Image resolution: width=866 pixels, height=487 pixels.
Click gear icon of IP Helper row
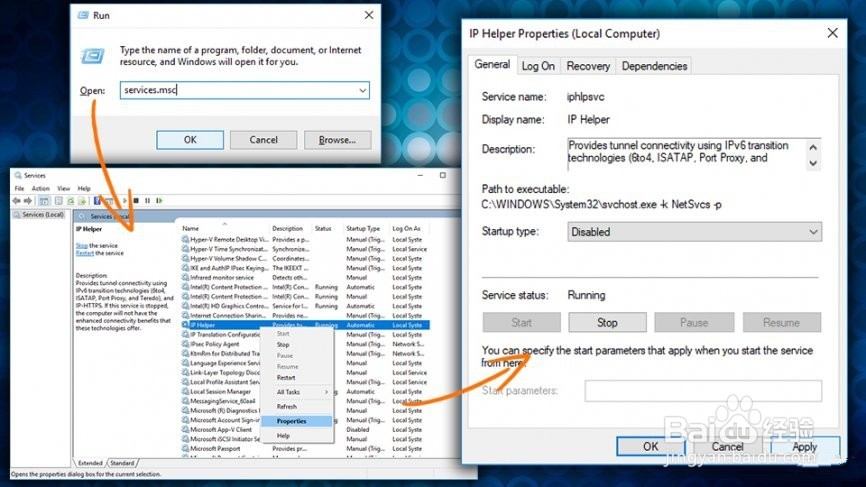[x=185, y=325]
